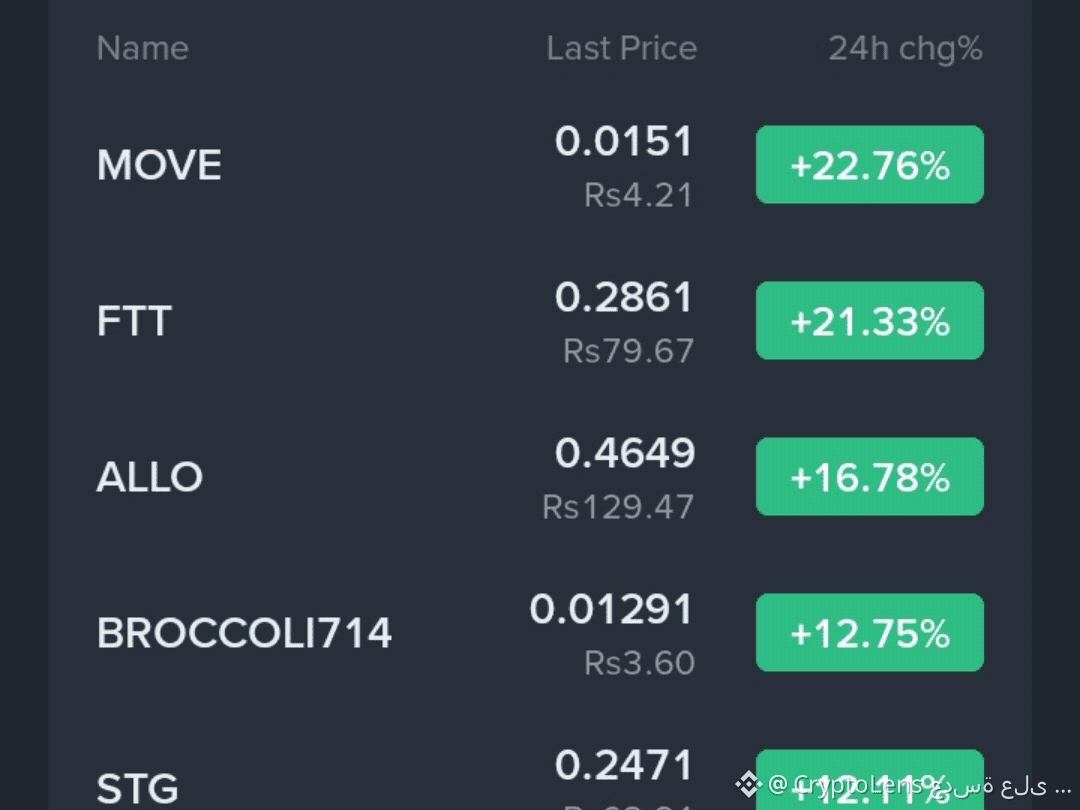1080x810 pixels.
Task: Tap the +22.76% change badge
Action: coord(869,165)
